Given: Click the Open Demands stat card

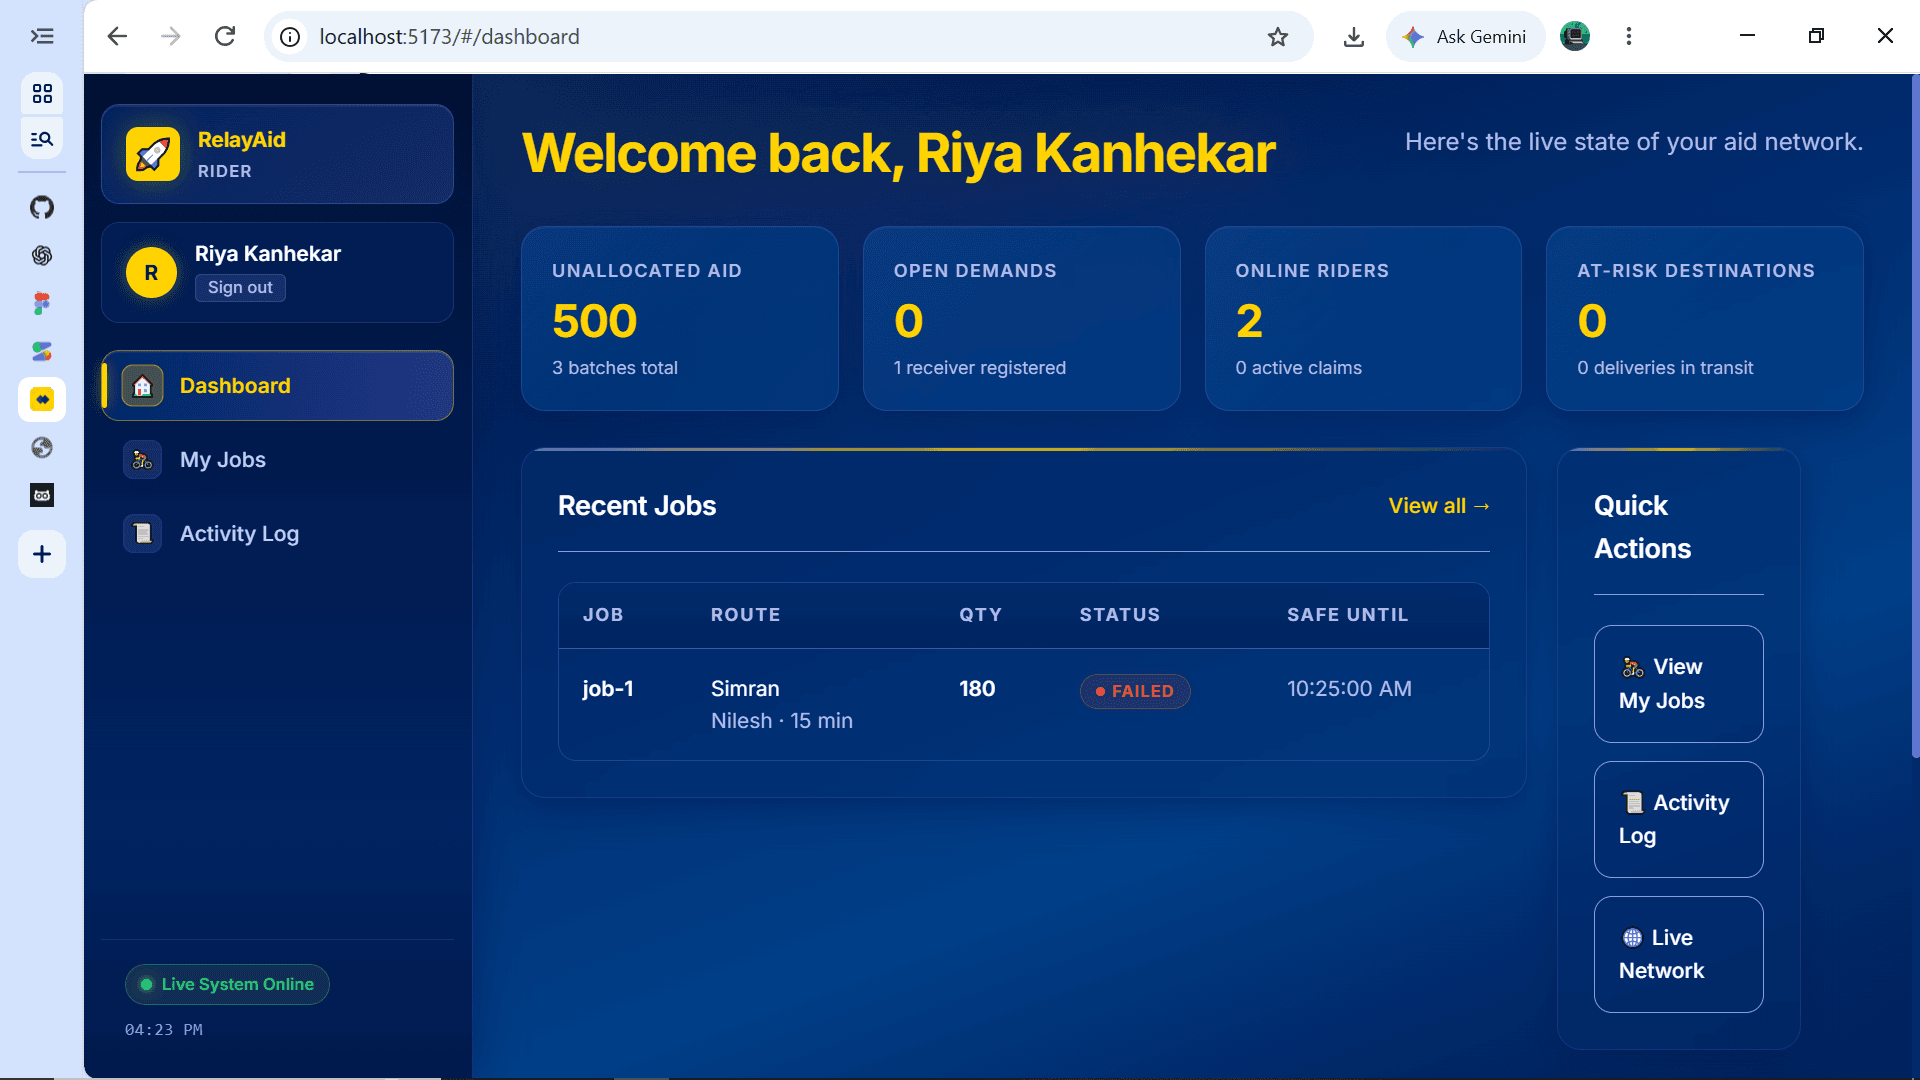Looking at the screenshot, I should [x=1021, y=319].
